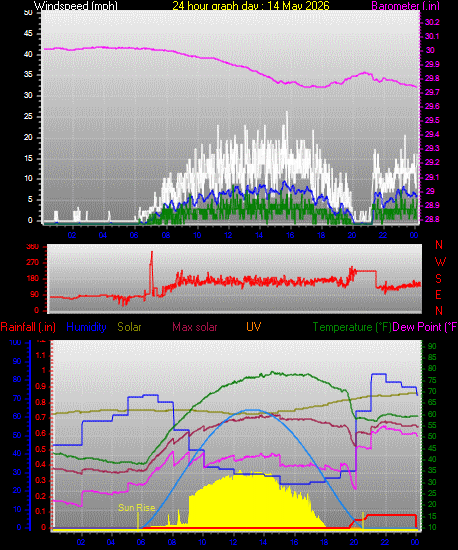
Task: Click the 12 hour tick under windspeed graph
Action: point(228,235)
